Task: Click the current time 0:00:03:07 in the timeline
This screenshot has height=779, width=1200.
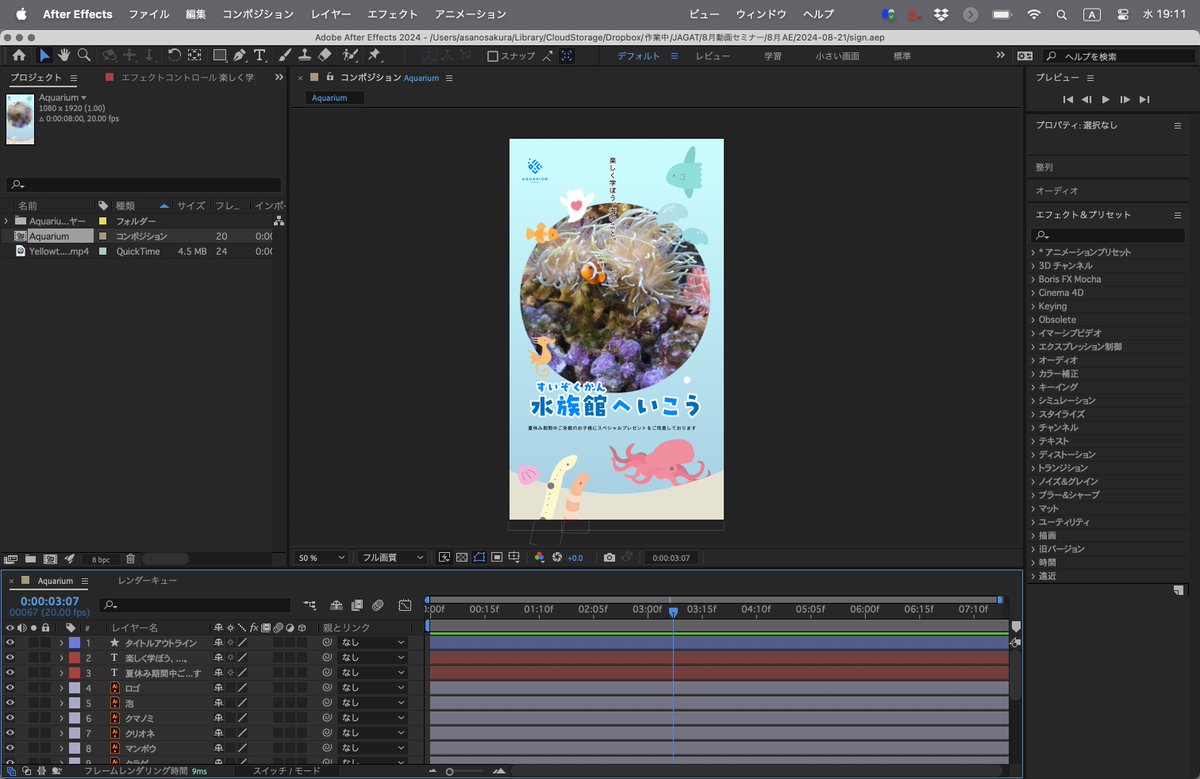Action: [49, 601]
